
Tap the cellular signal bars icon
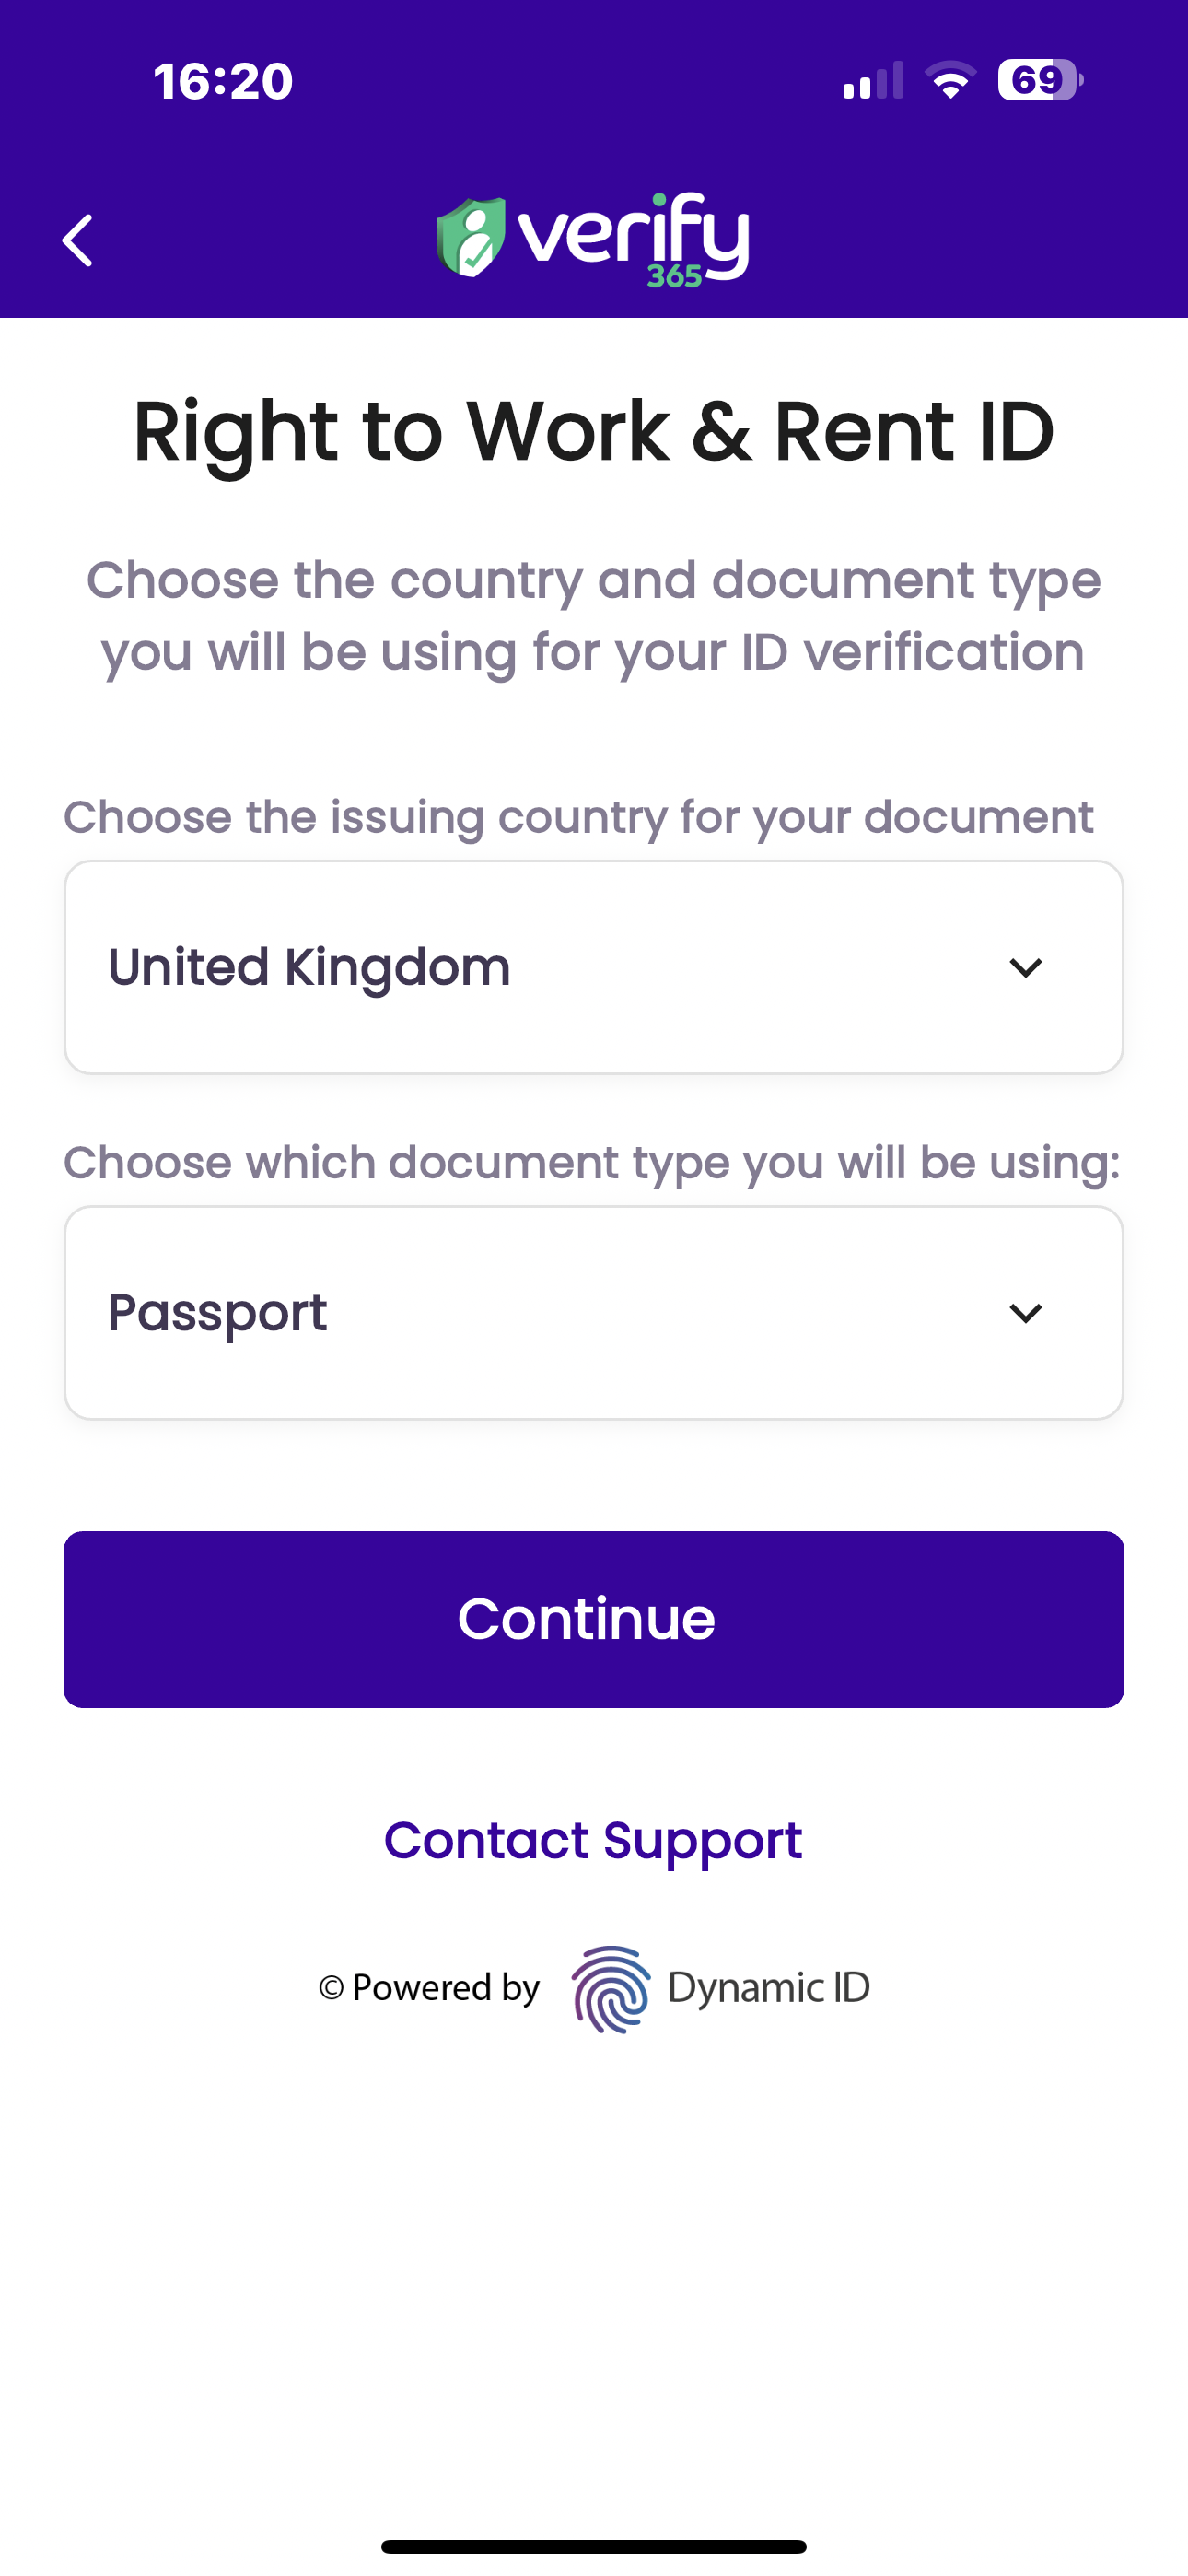click(873, 80)
